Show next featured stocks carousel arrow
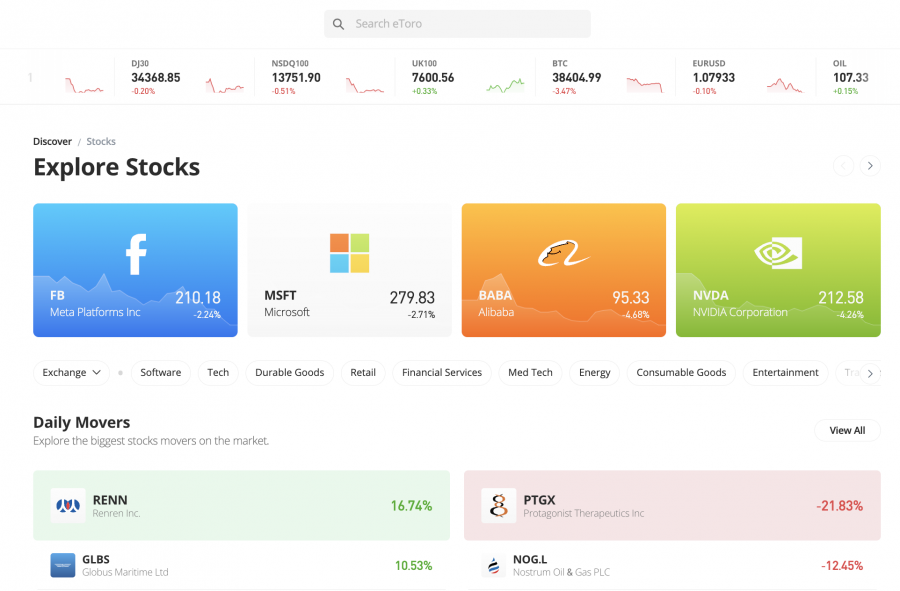Viewport: 900px width, 591px height. point(870,166)
